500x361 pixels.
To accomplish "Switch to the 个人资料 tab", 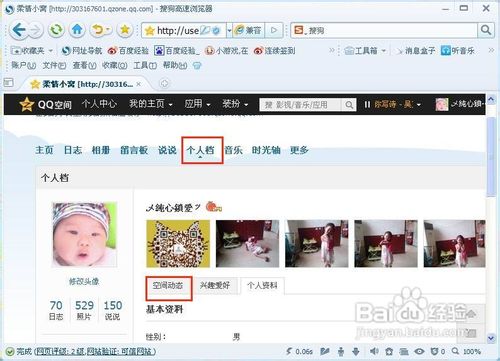I will [262, 286].
